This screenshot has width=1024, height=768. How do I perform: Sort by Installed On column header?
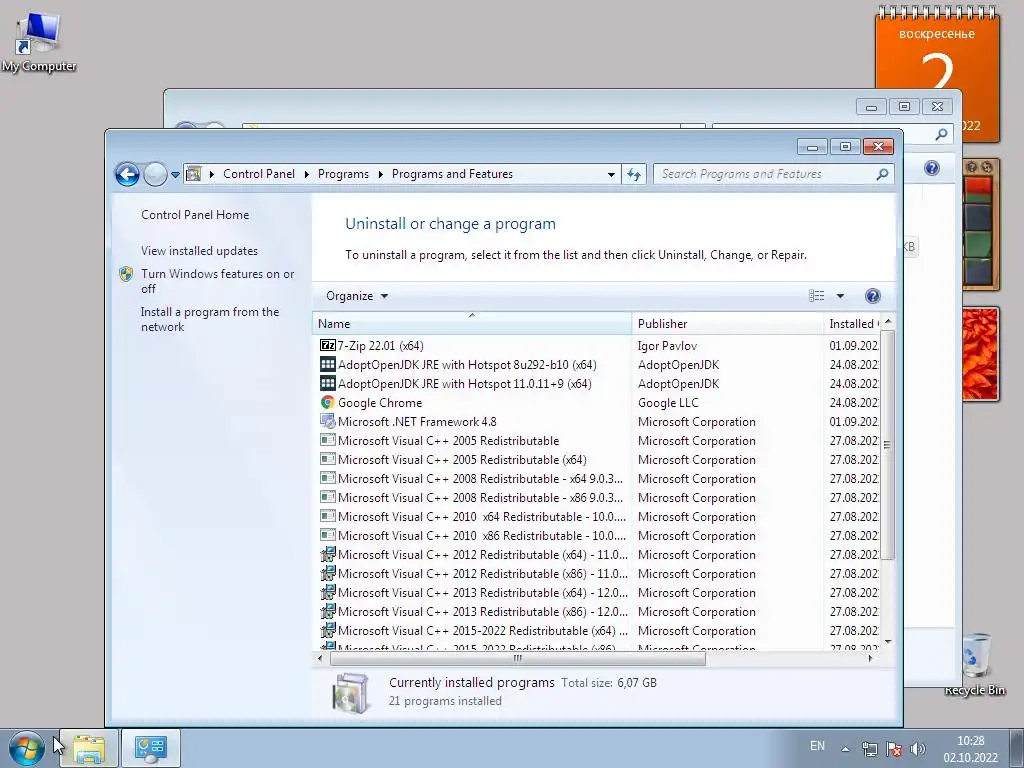pos(852,323)
